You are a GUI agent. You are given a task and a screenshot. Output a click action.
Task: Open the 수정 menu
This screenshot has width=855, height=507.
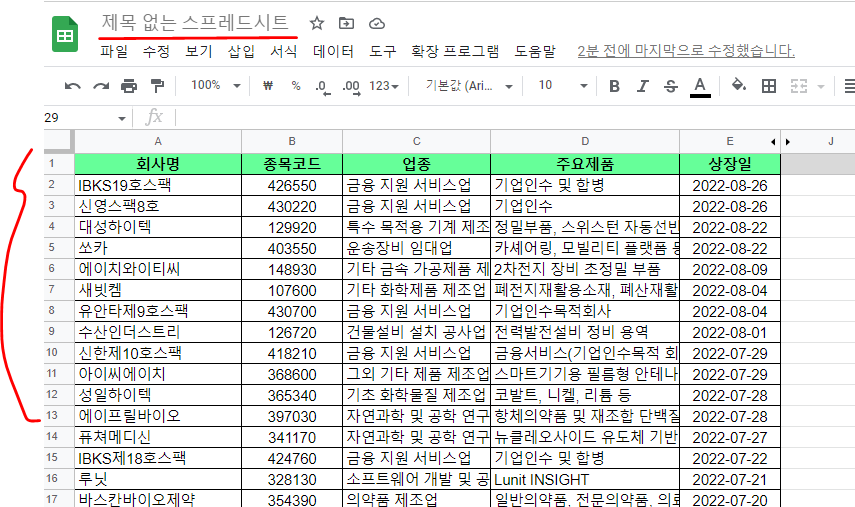pyautogui.click(x=156, y=51)
